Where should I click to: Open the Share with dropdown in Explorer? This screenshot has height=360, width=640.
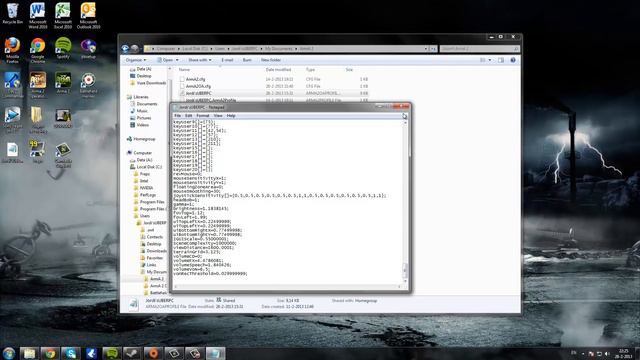click(x=200, y=60)
